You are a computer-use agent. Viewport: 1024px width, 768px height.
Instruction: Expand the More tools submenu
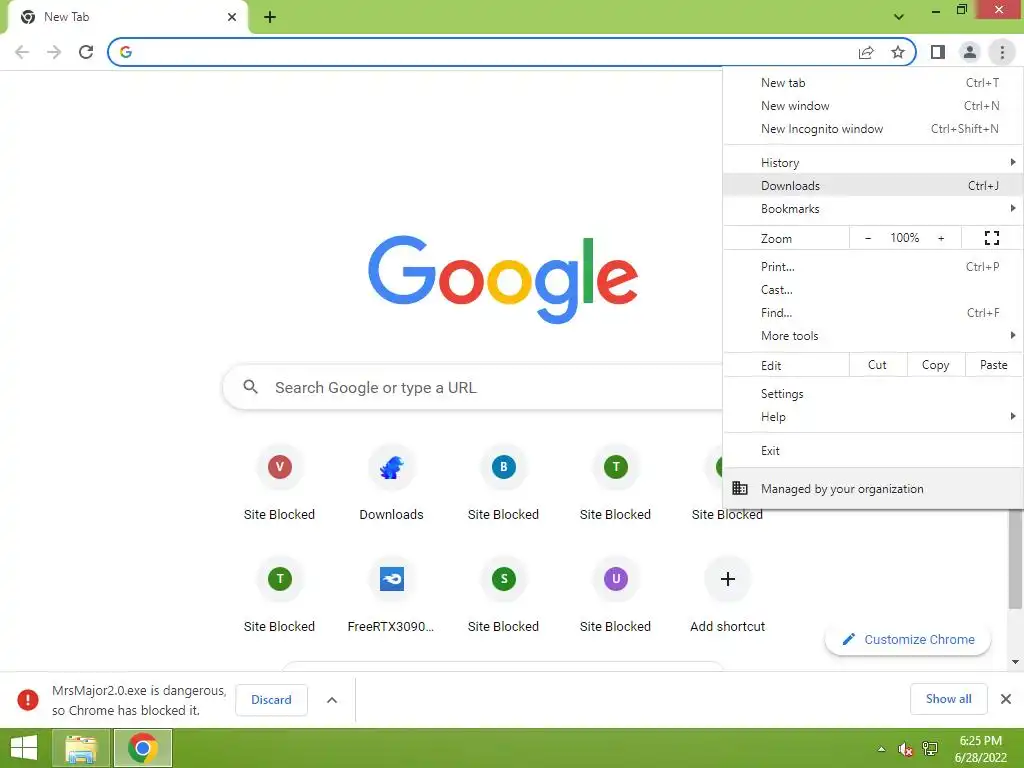tap(873, 336)
